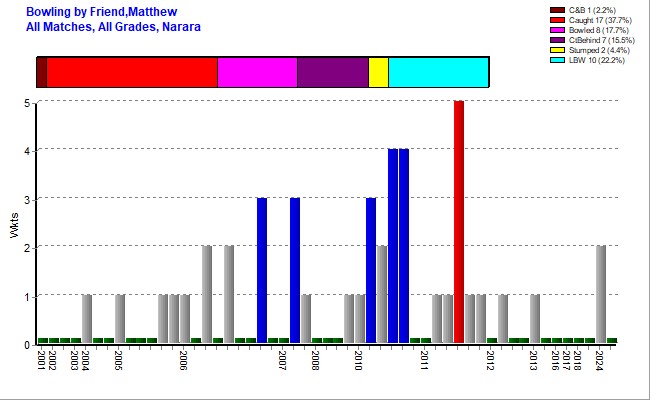The width and height of the screenshot is (650, 400).
Task: Click the 2024 x-axis label
Action: [x=599, y=360]
